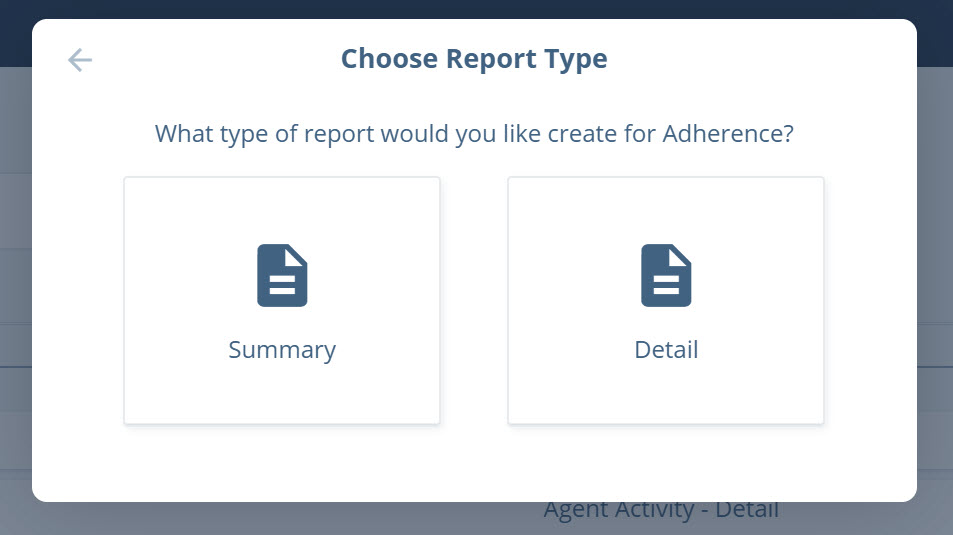Choose the Summary label text
Screen dimensions: 953x535
282,350
